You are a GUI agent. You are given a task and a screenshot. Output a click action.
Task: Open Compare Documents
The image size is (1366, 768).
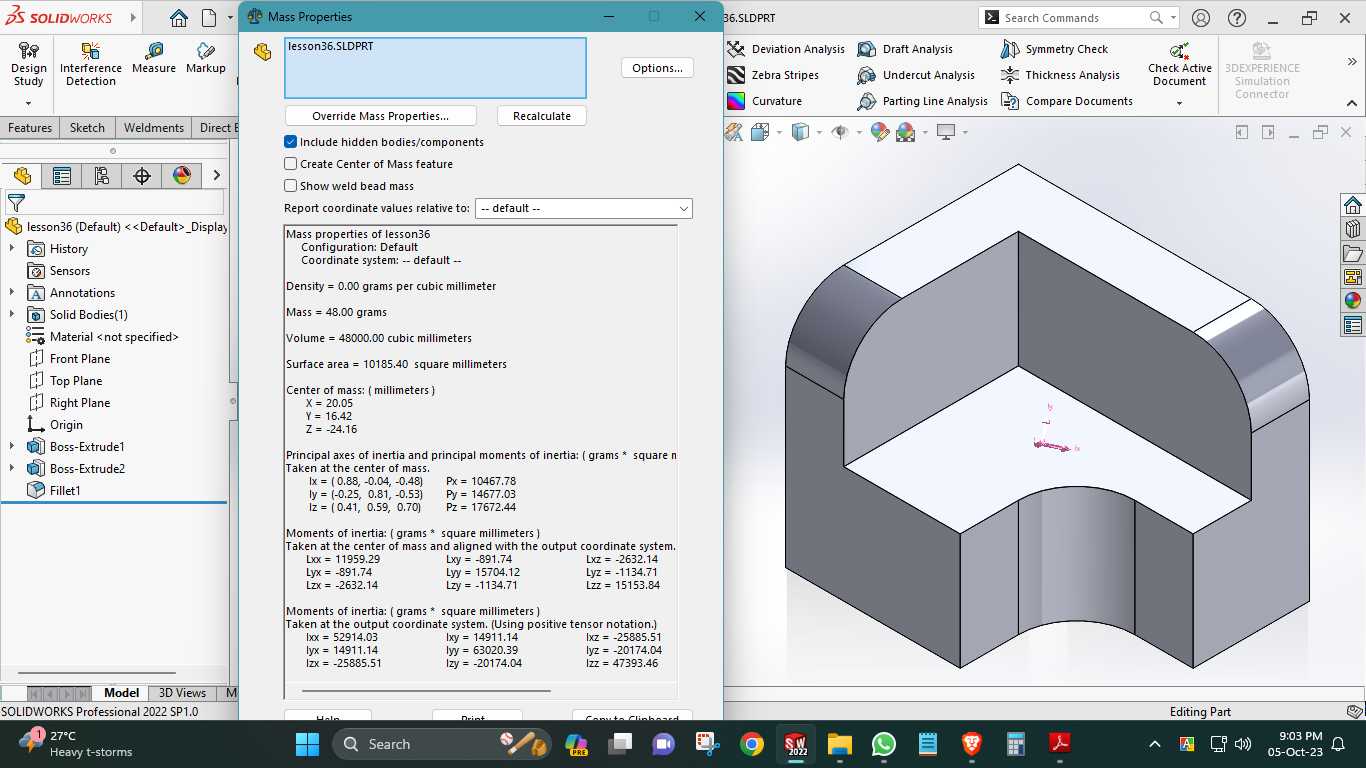(x=1067, y=101)
